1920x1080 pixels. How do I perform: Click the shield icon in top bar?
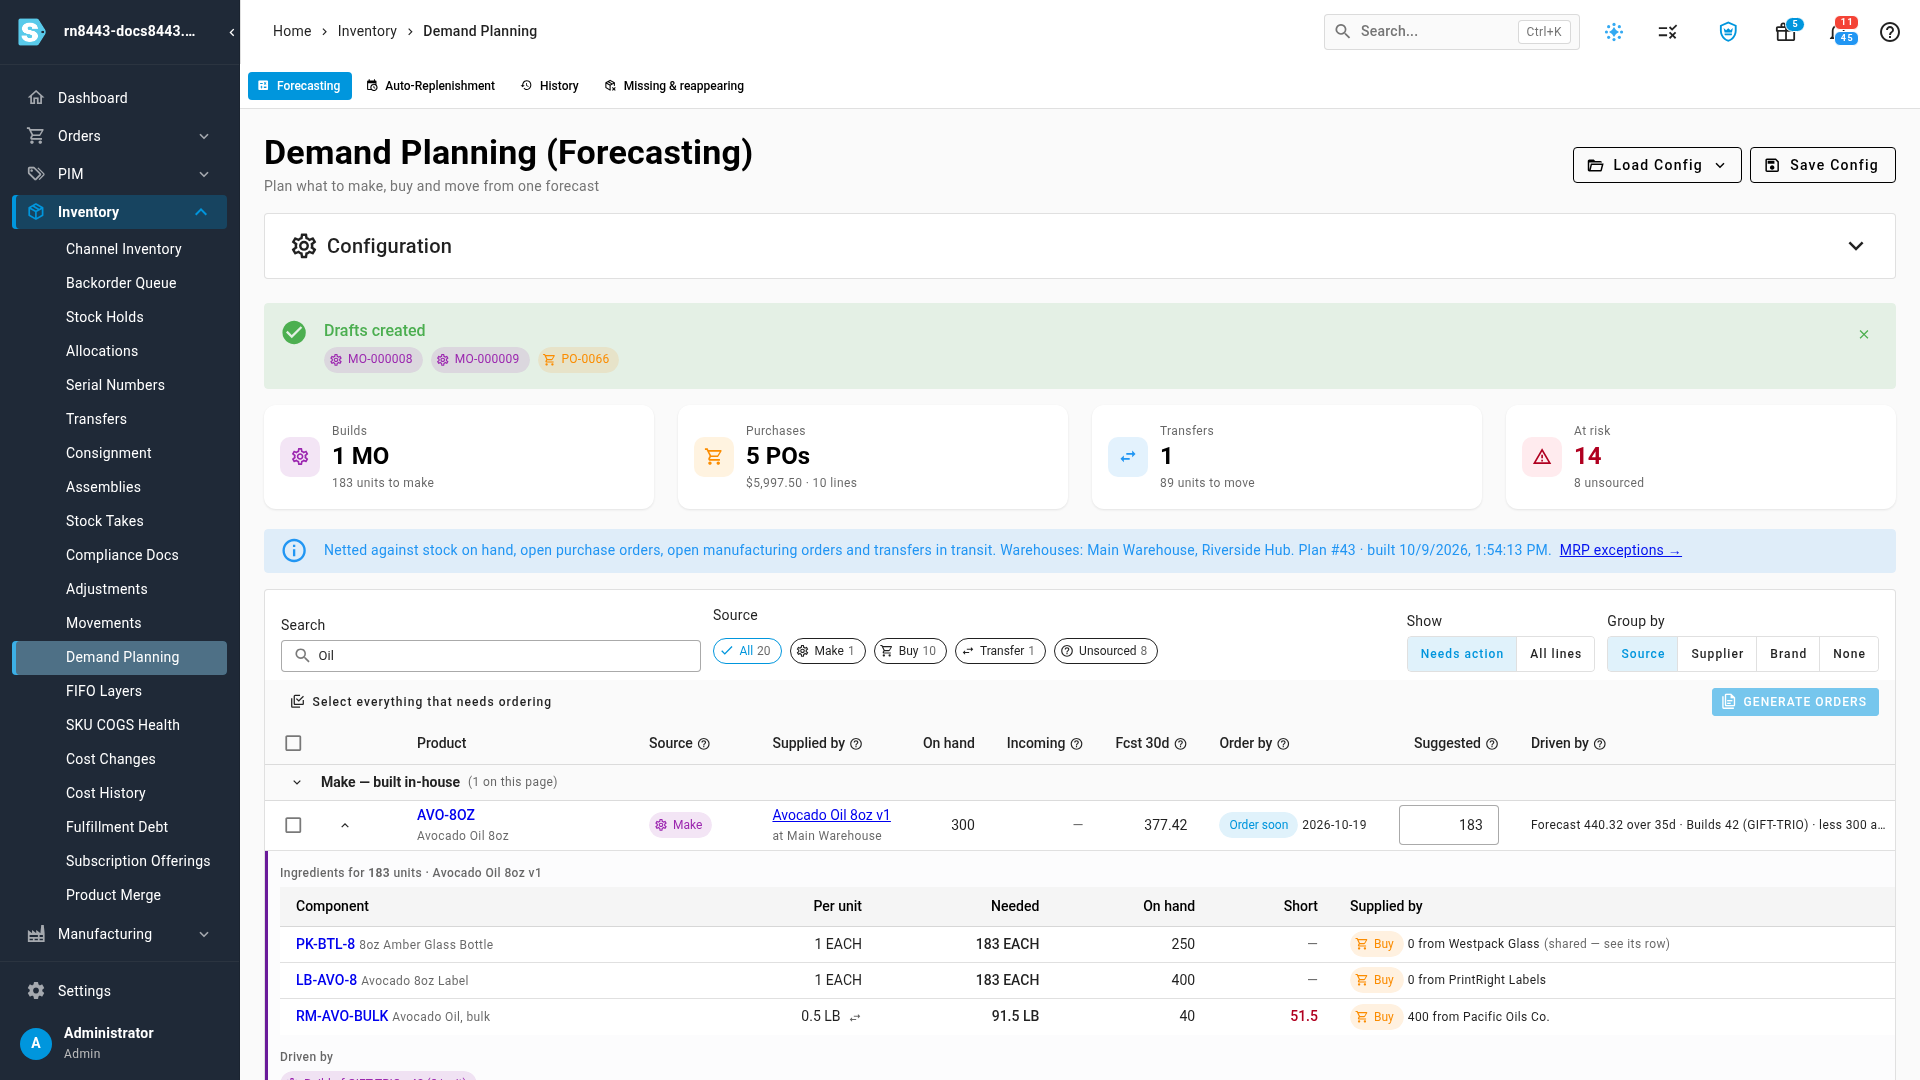(1728, 32)
